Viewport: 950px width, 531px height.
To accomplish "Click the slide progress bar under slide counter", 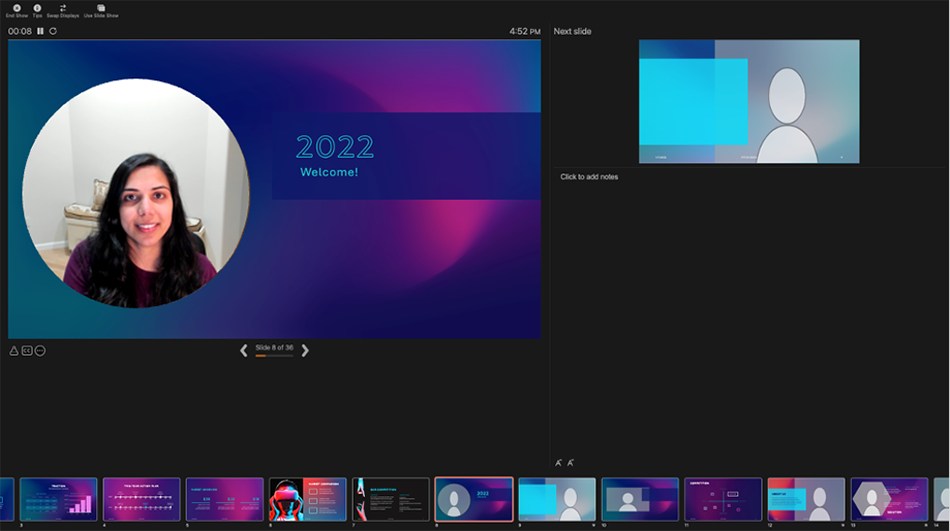I will pos(274,356).
